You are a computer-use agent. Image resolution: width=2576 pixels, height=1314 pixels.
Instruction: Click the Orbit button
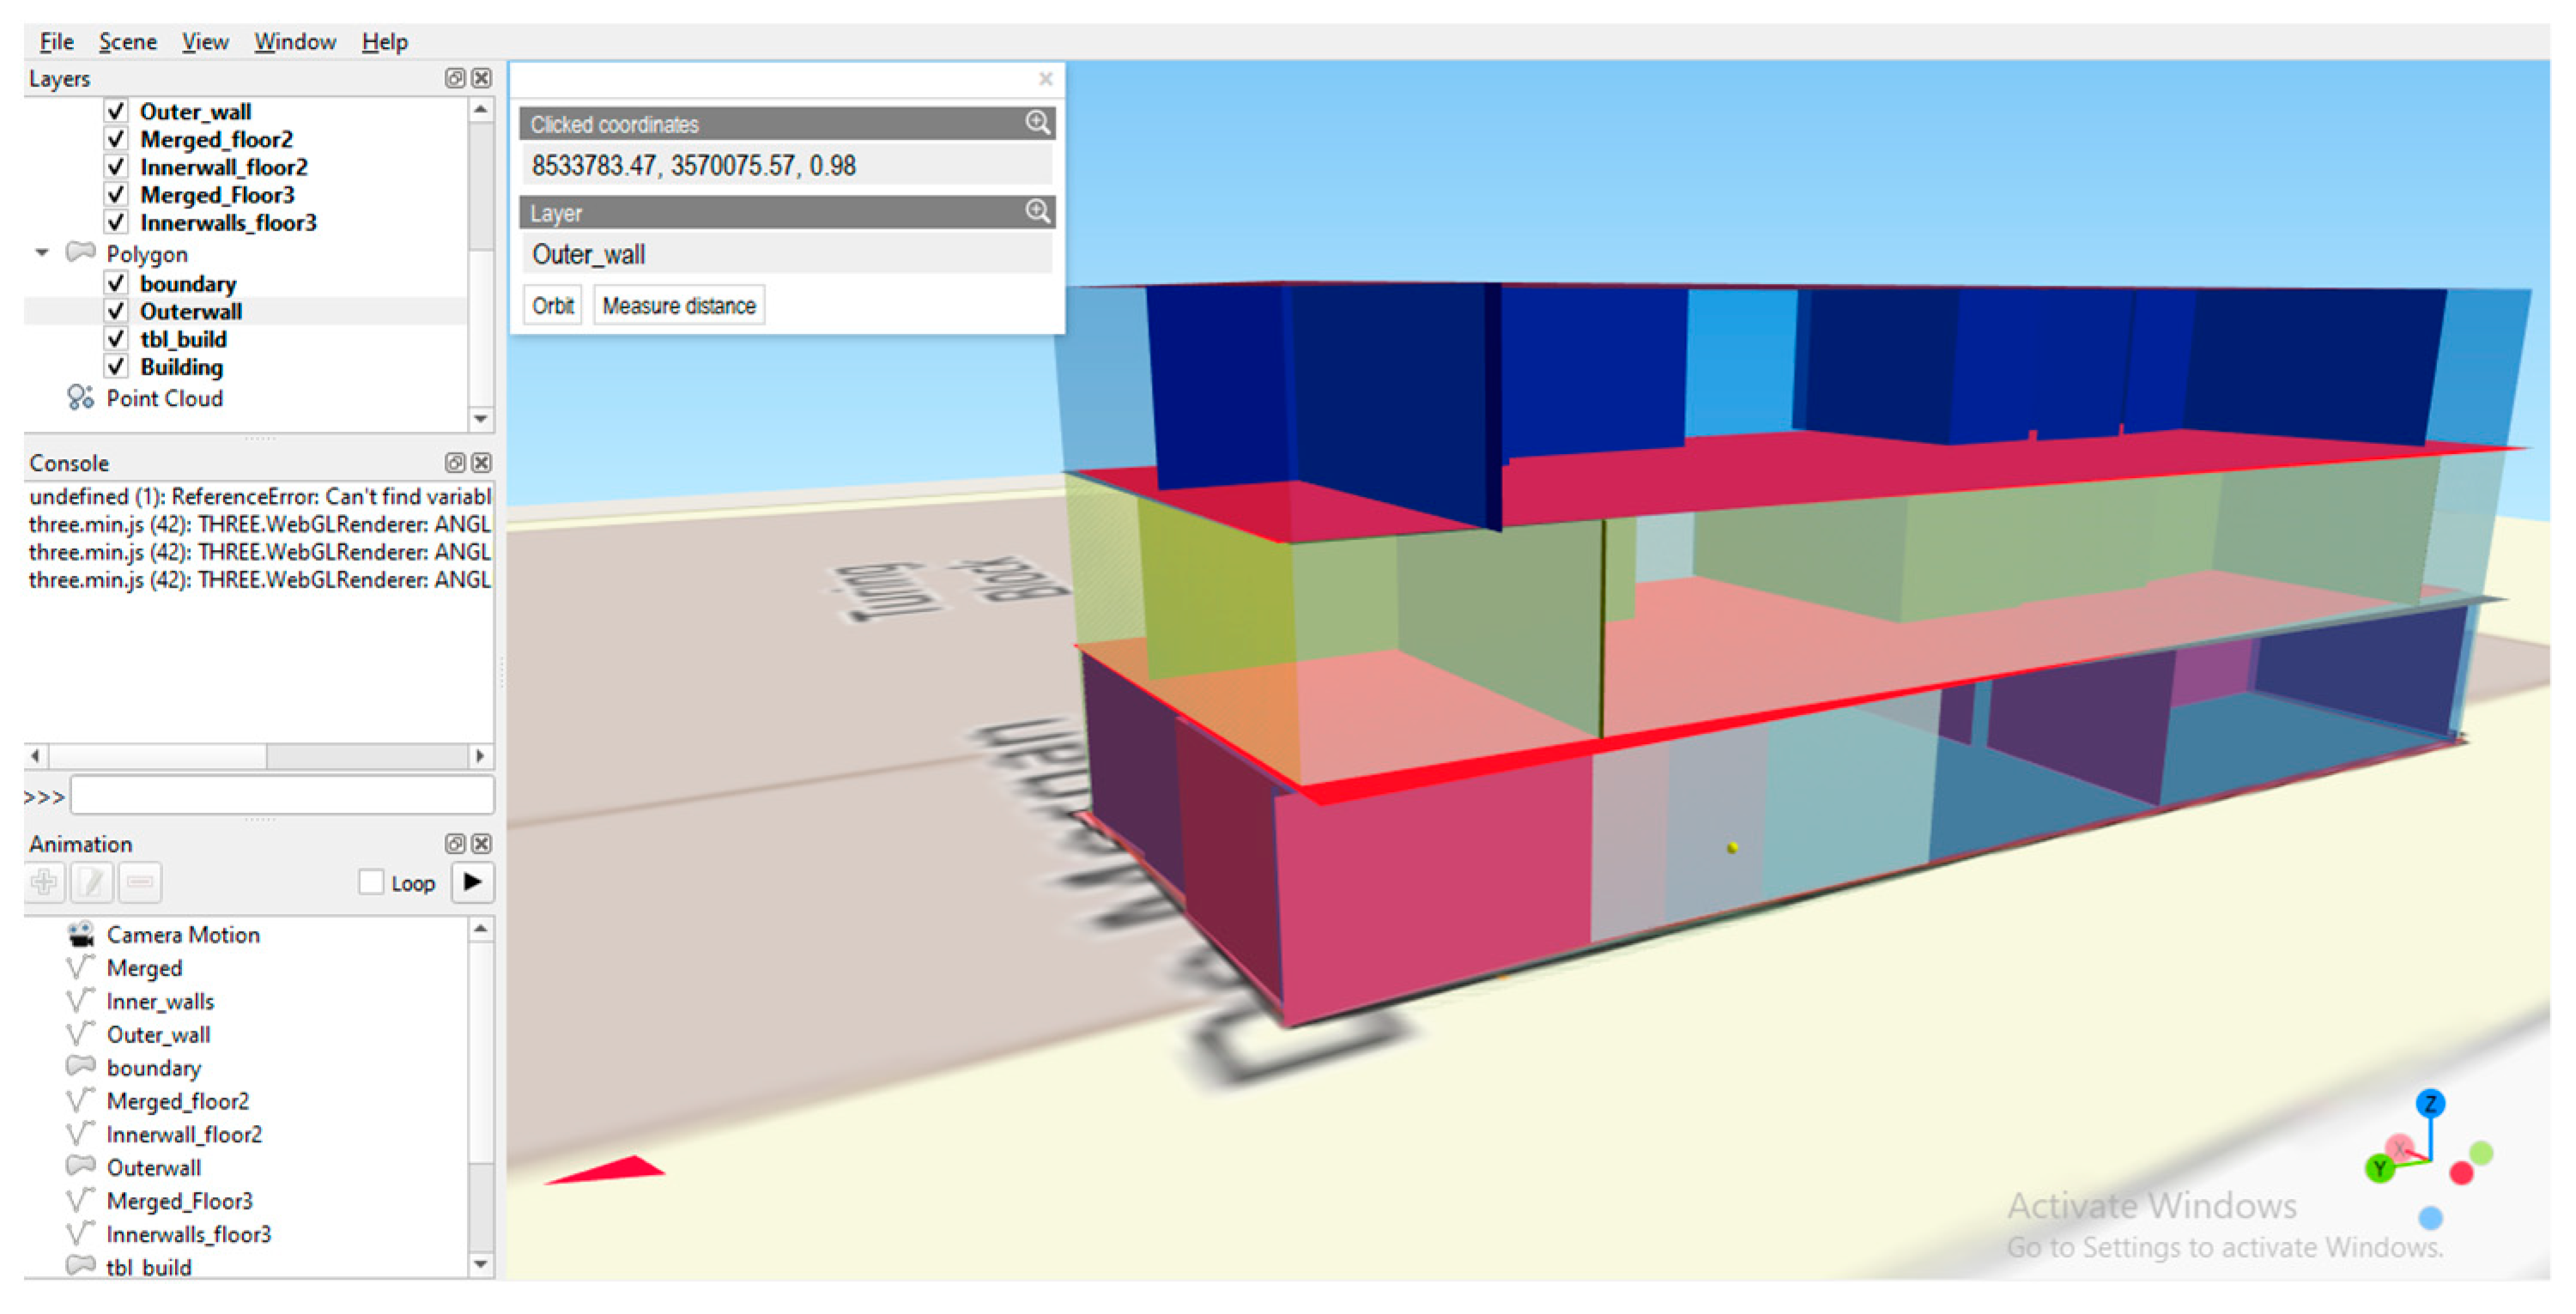click(552, 306)
